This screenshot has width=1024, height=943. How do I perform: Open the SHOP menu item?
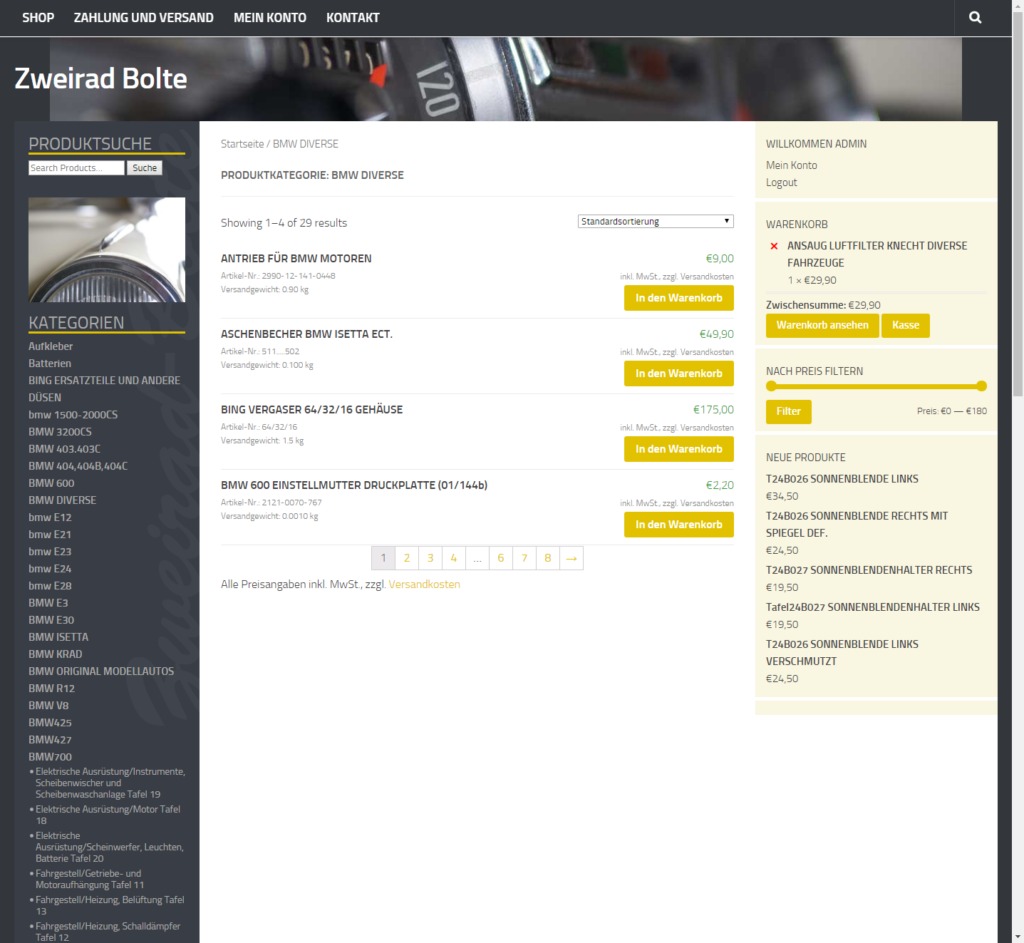tap(38, 18)
